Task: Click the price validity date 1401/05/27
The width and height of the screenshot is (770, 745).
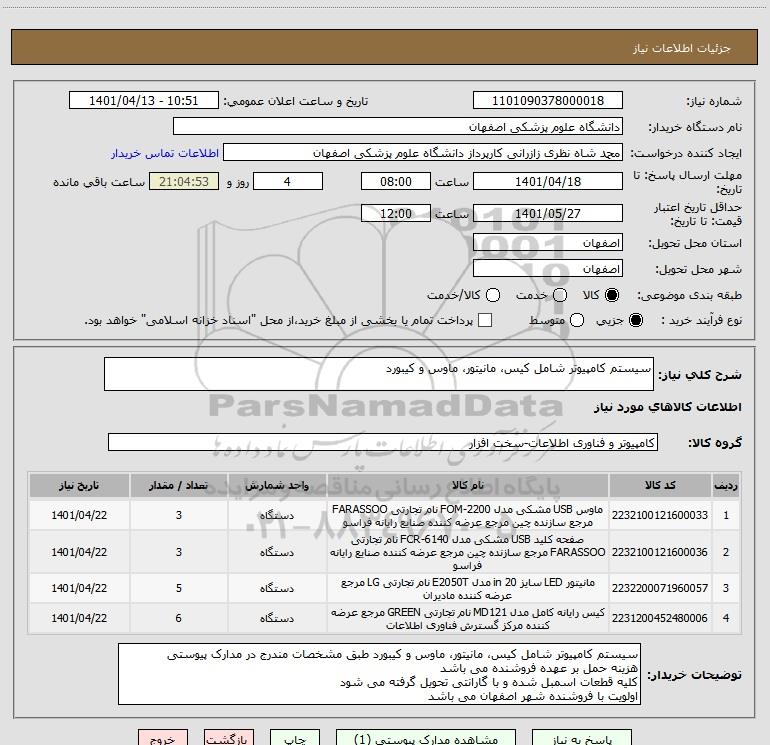Action: [548, 214]
